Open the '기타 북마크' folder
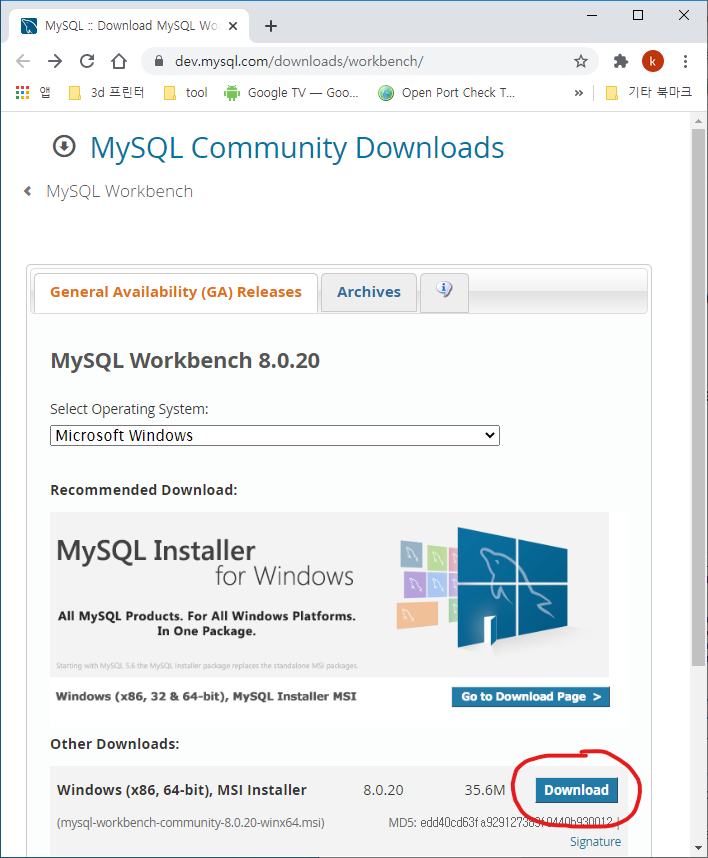 tap(649, 92)
